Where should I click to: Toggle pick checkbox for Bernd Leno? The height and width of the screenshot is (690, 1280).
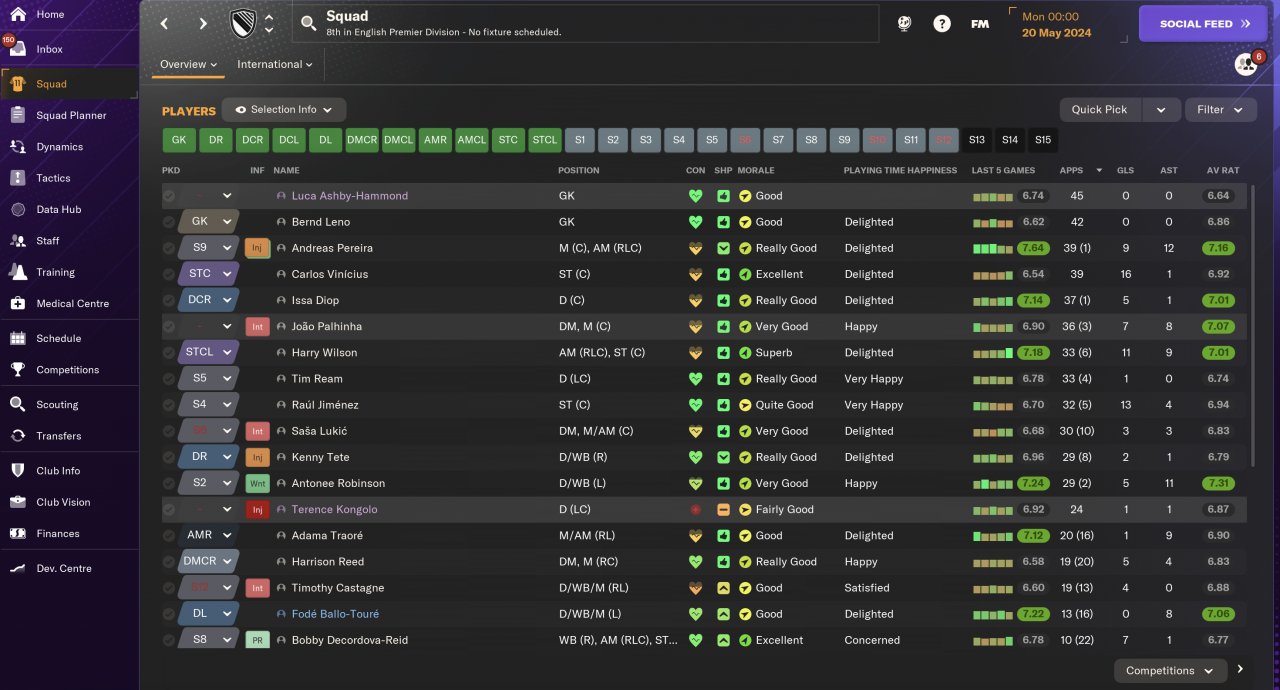[x=169, y=222]
